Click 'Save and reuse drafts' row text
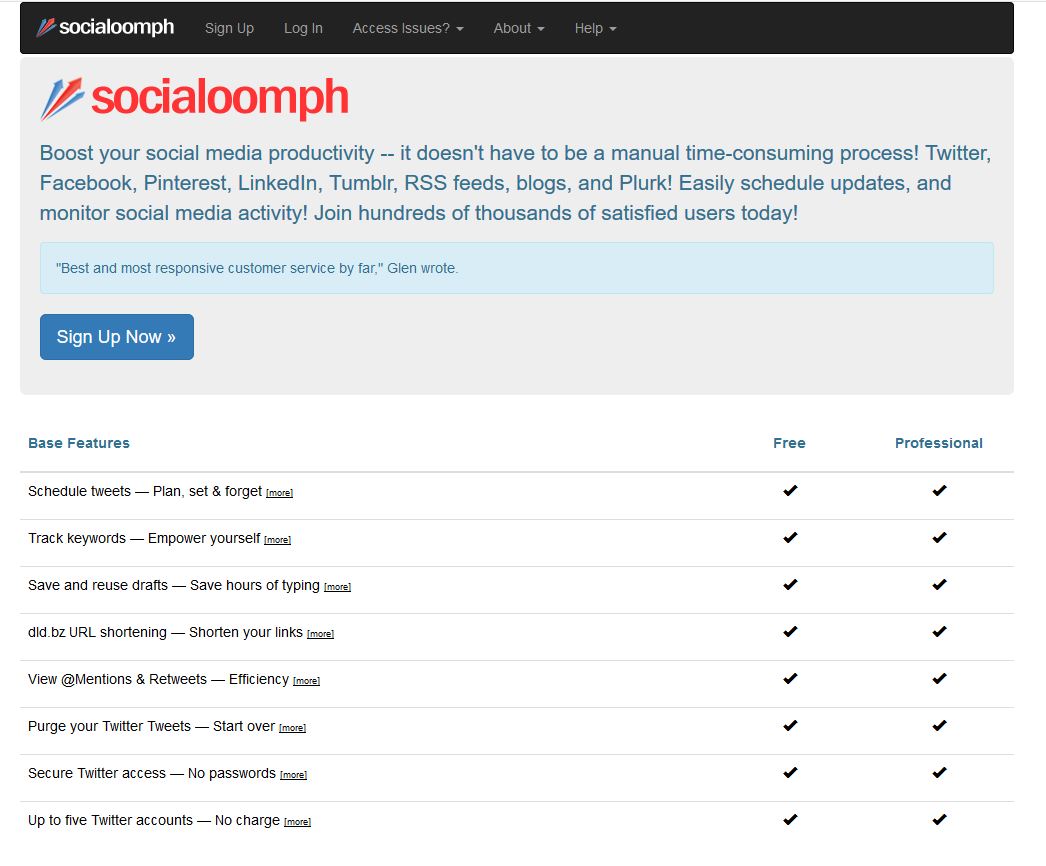 [x=174, y=585]
